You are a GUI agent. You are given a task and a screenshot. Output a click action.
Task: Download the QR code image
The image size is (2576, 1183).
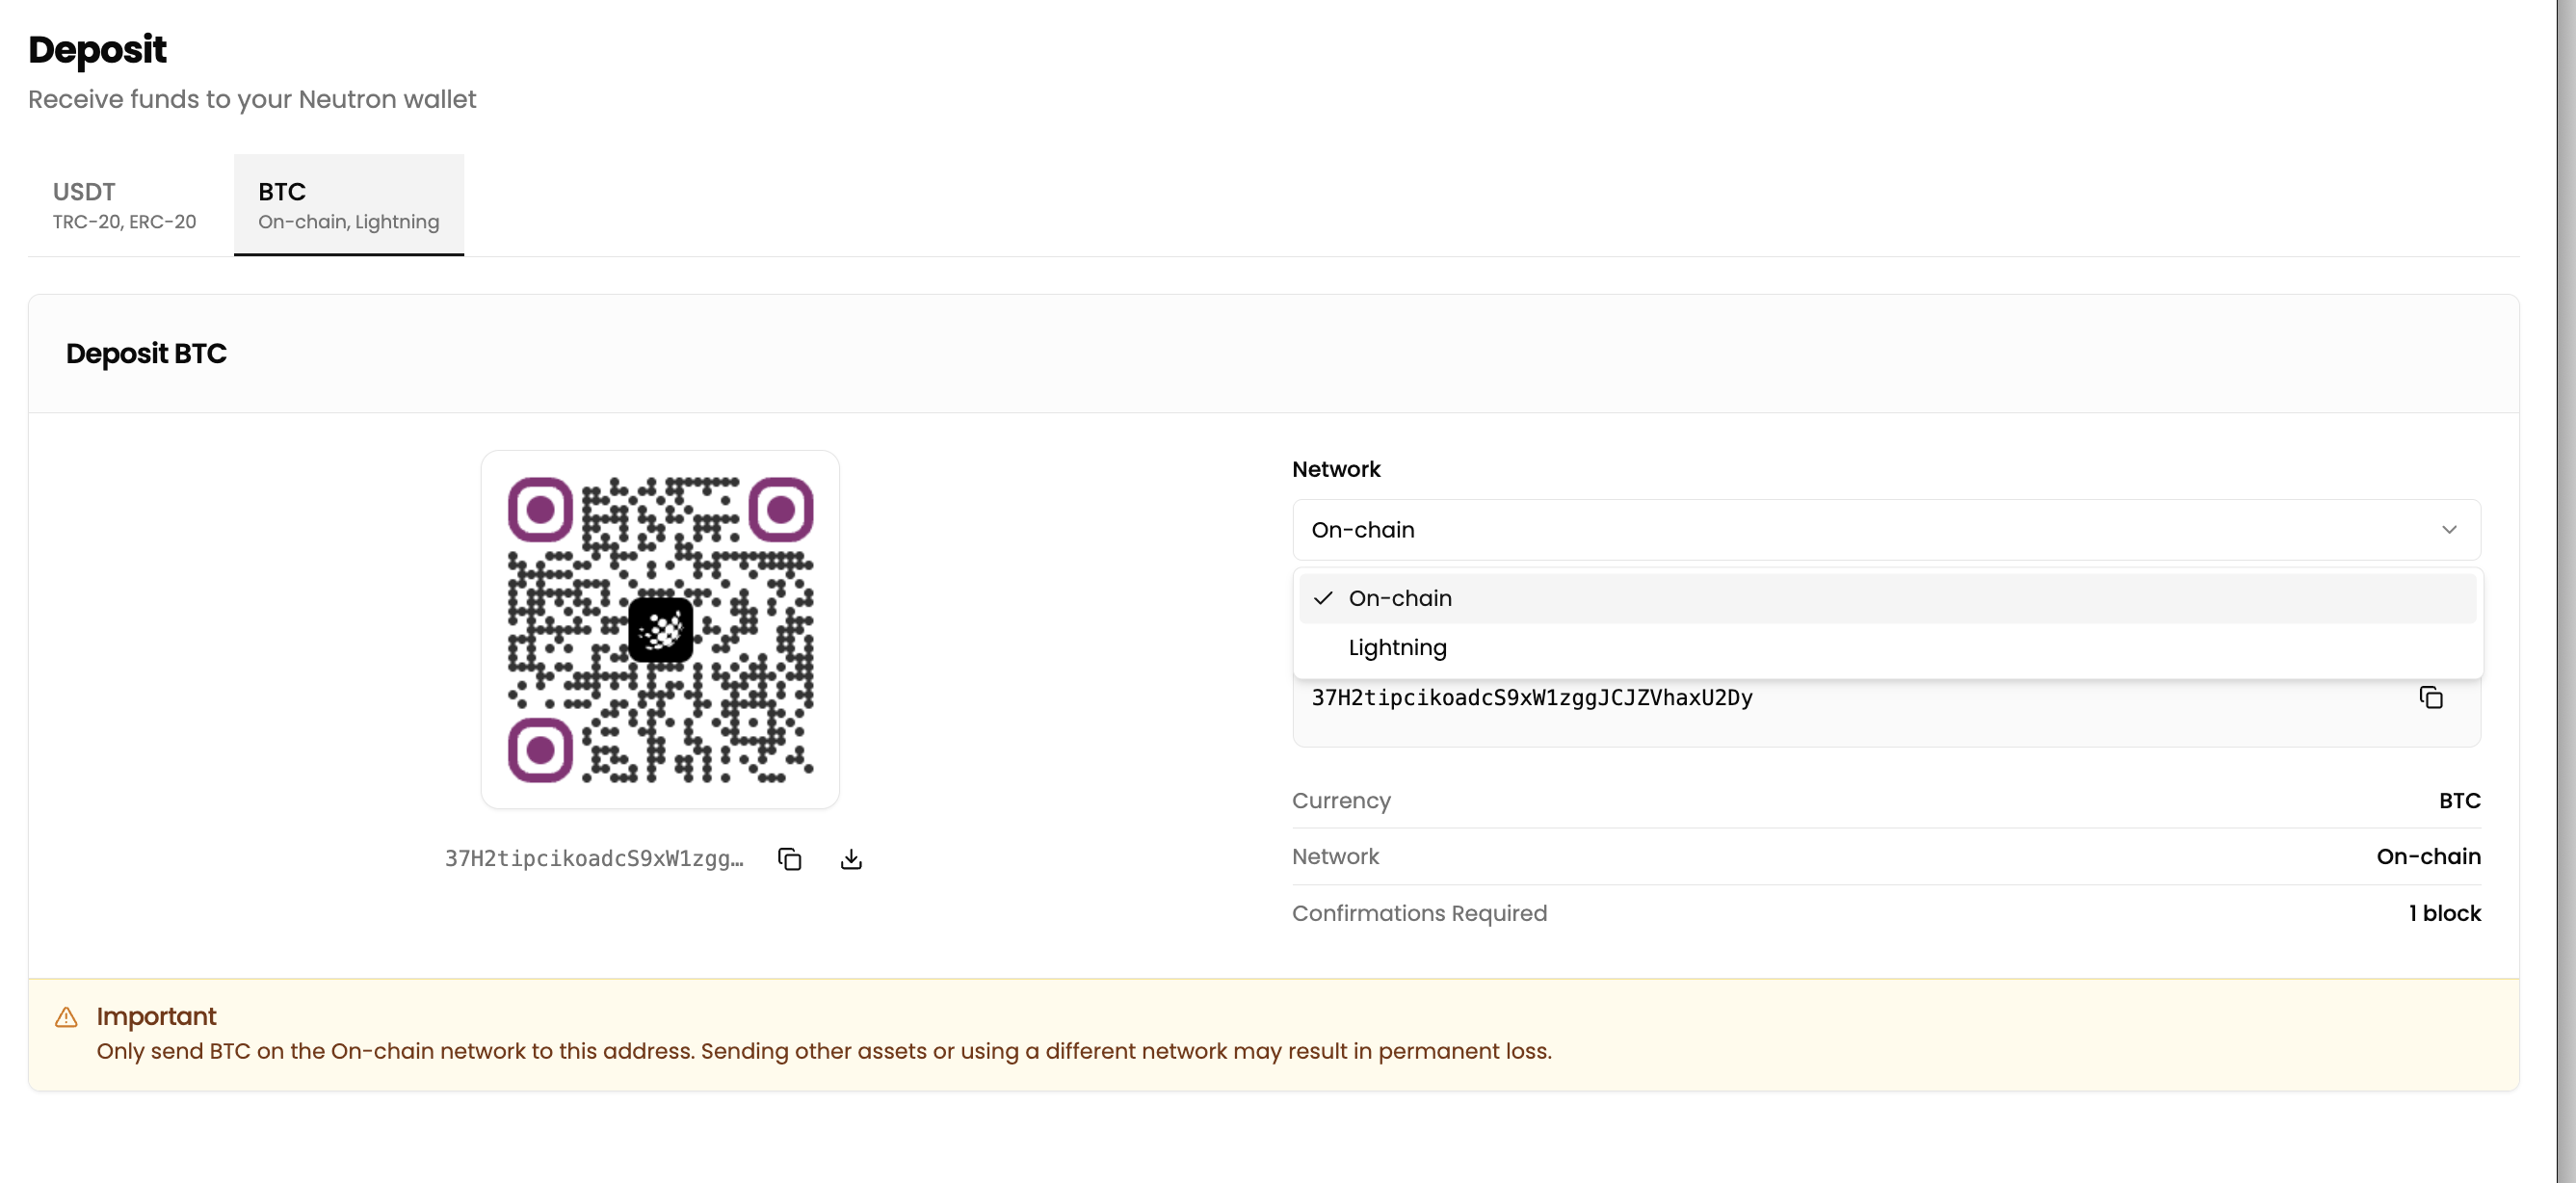851,859
